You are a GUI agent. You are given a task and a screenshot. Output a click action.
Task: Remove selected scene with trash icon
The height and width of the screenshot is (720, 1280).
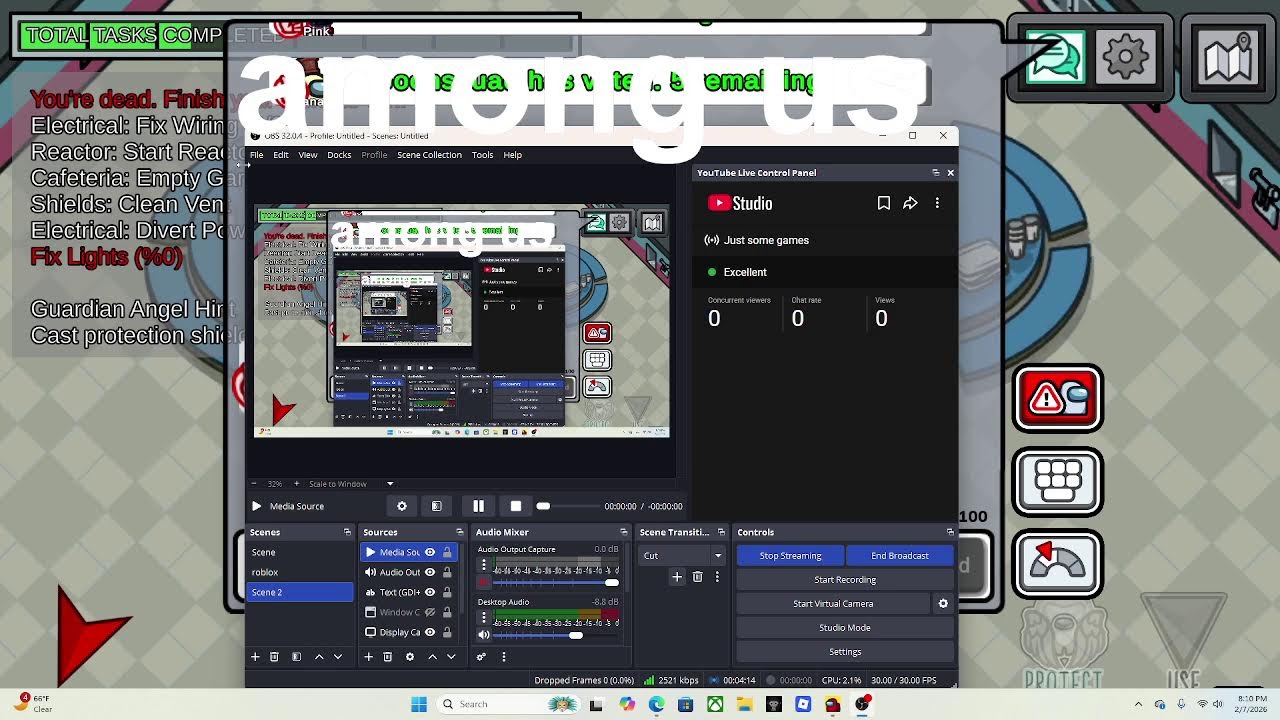[274, 657]
